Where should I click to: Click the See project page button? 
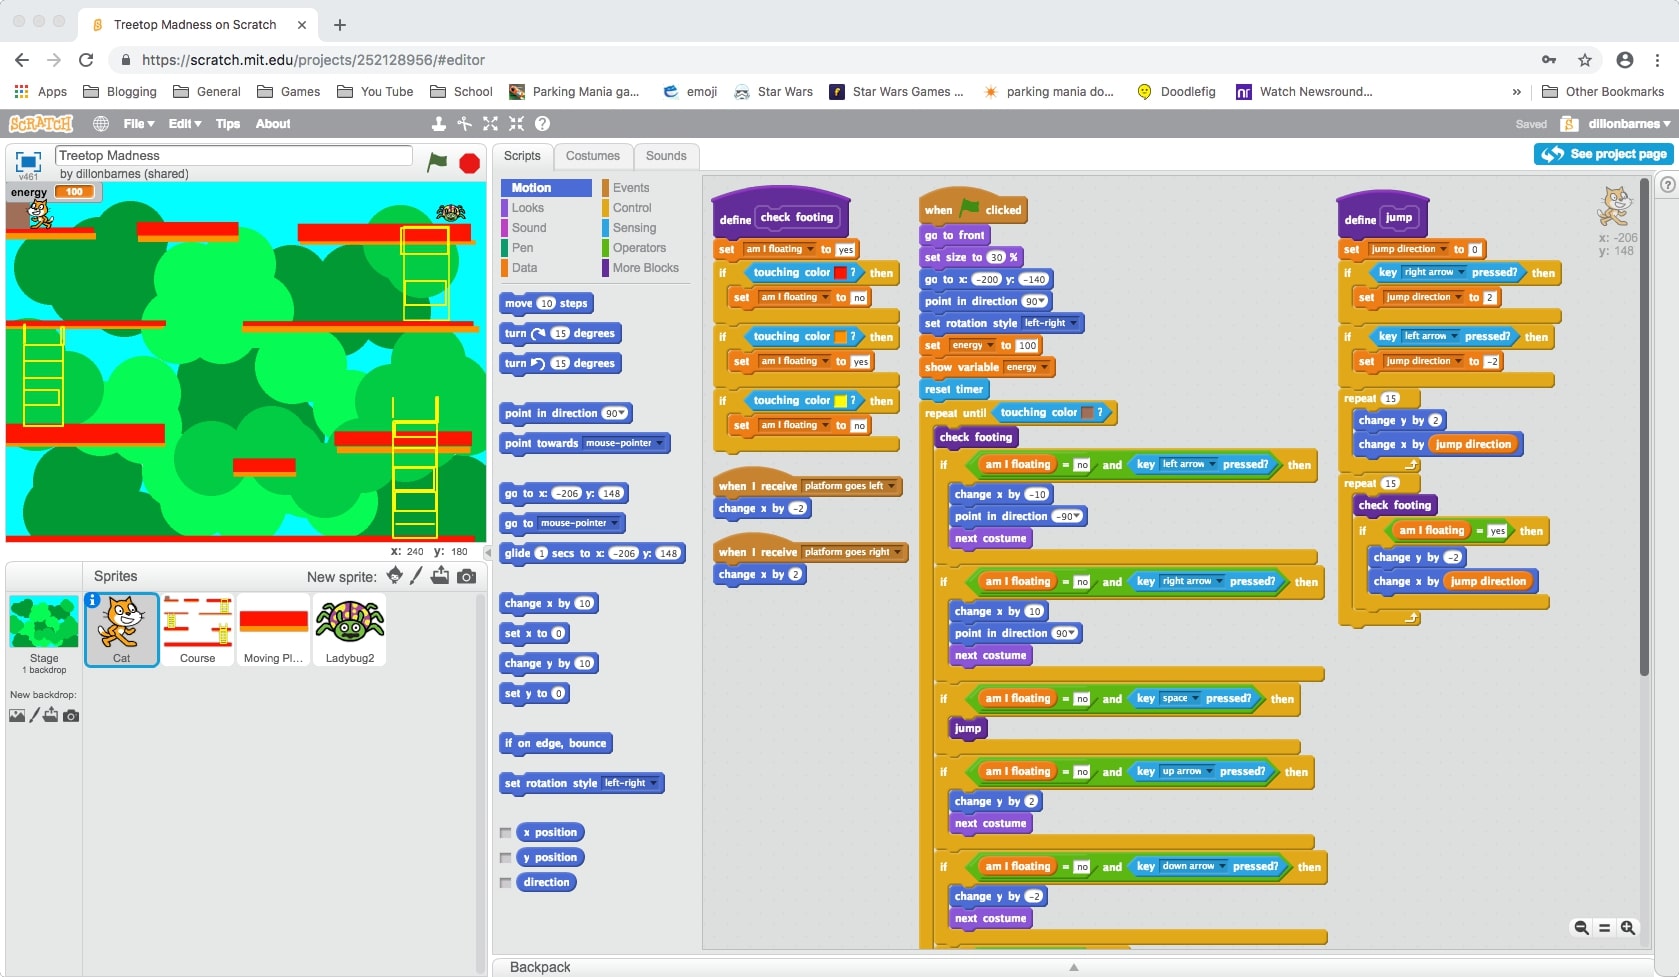(1604, 154)
